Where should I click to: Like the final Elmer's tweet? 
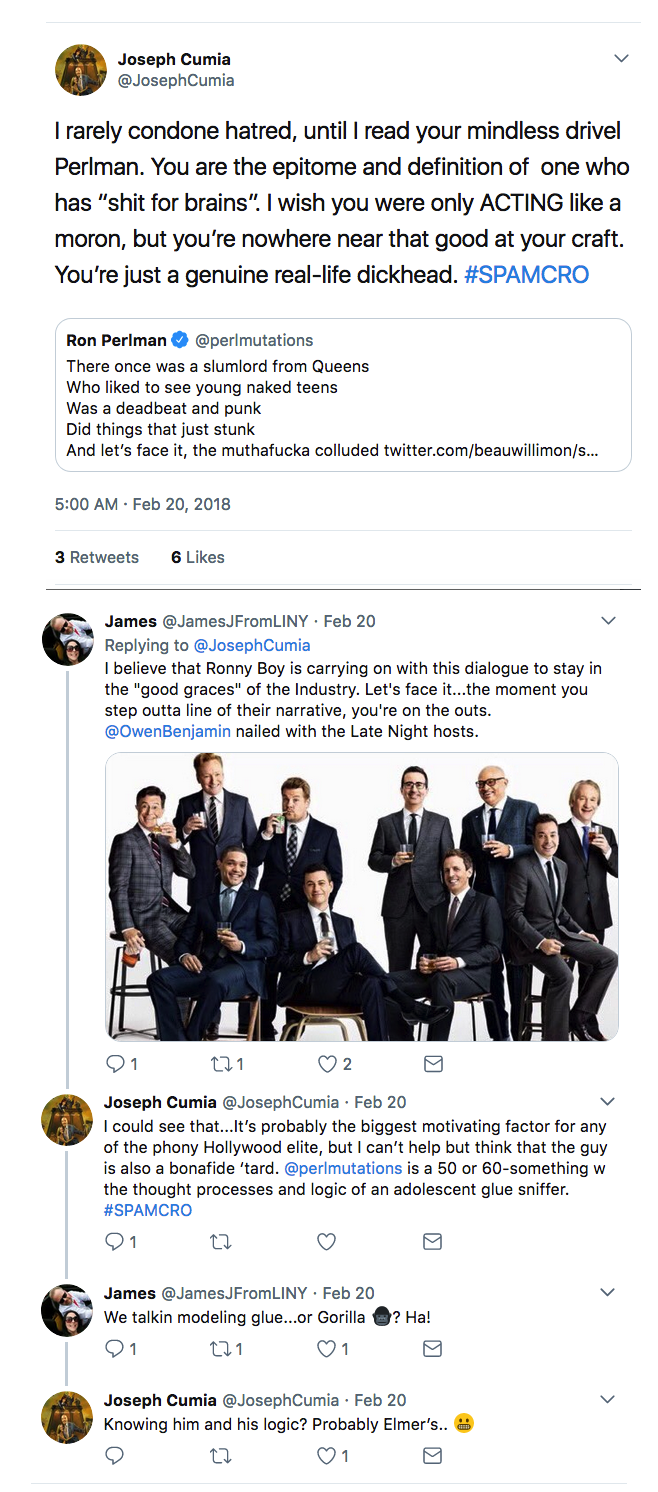tap(326, 1456)
